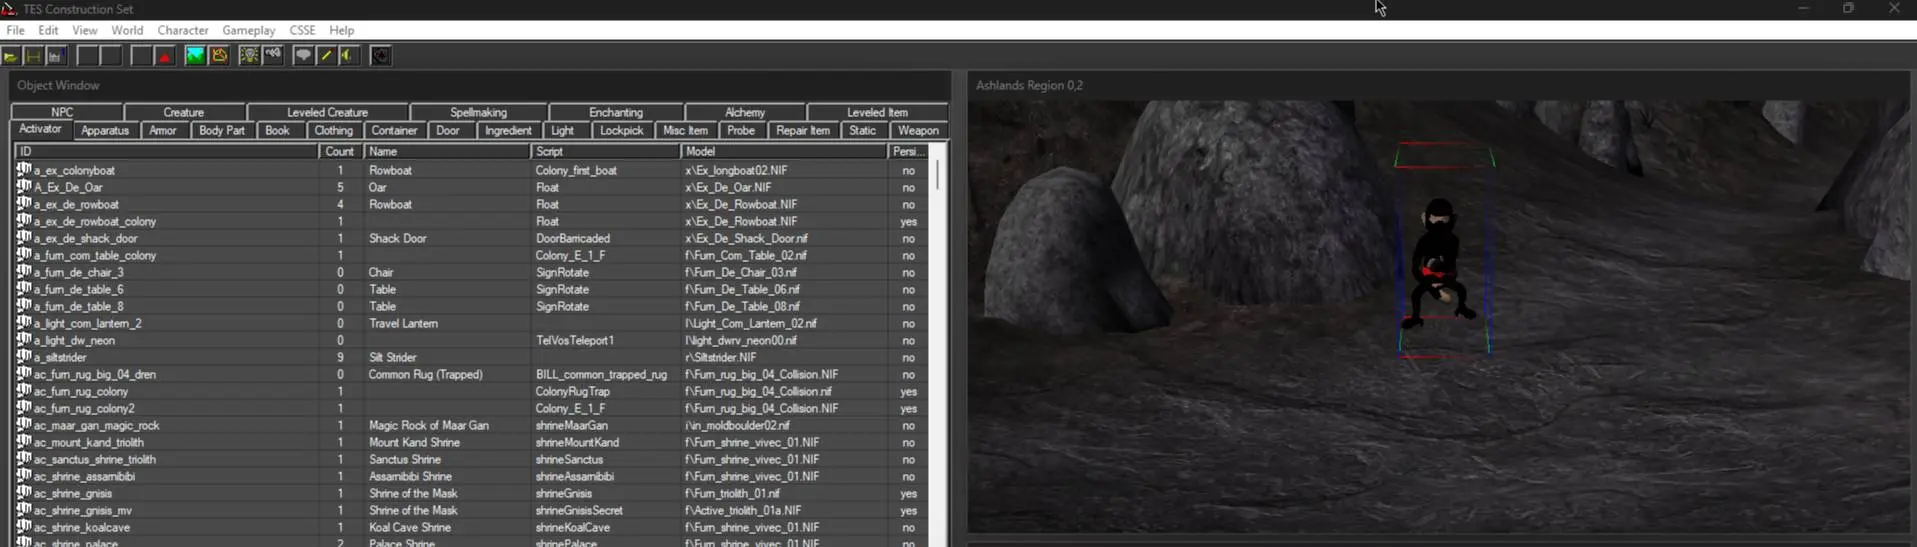
Task: Switch to the Enchanting tab
Action: coord(616,112)
